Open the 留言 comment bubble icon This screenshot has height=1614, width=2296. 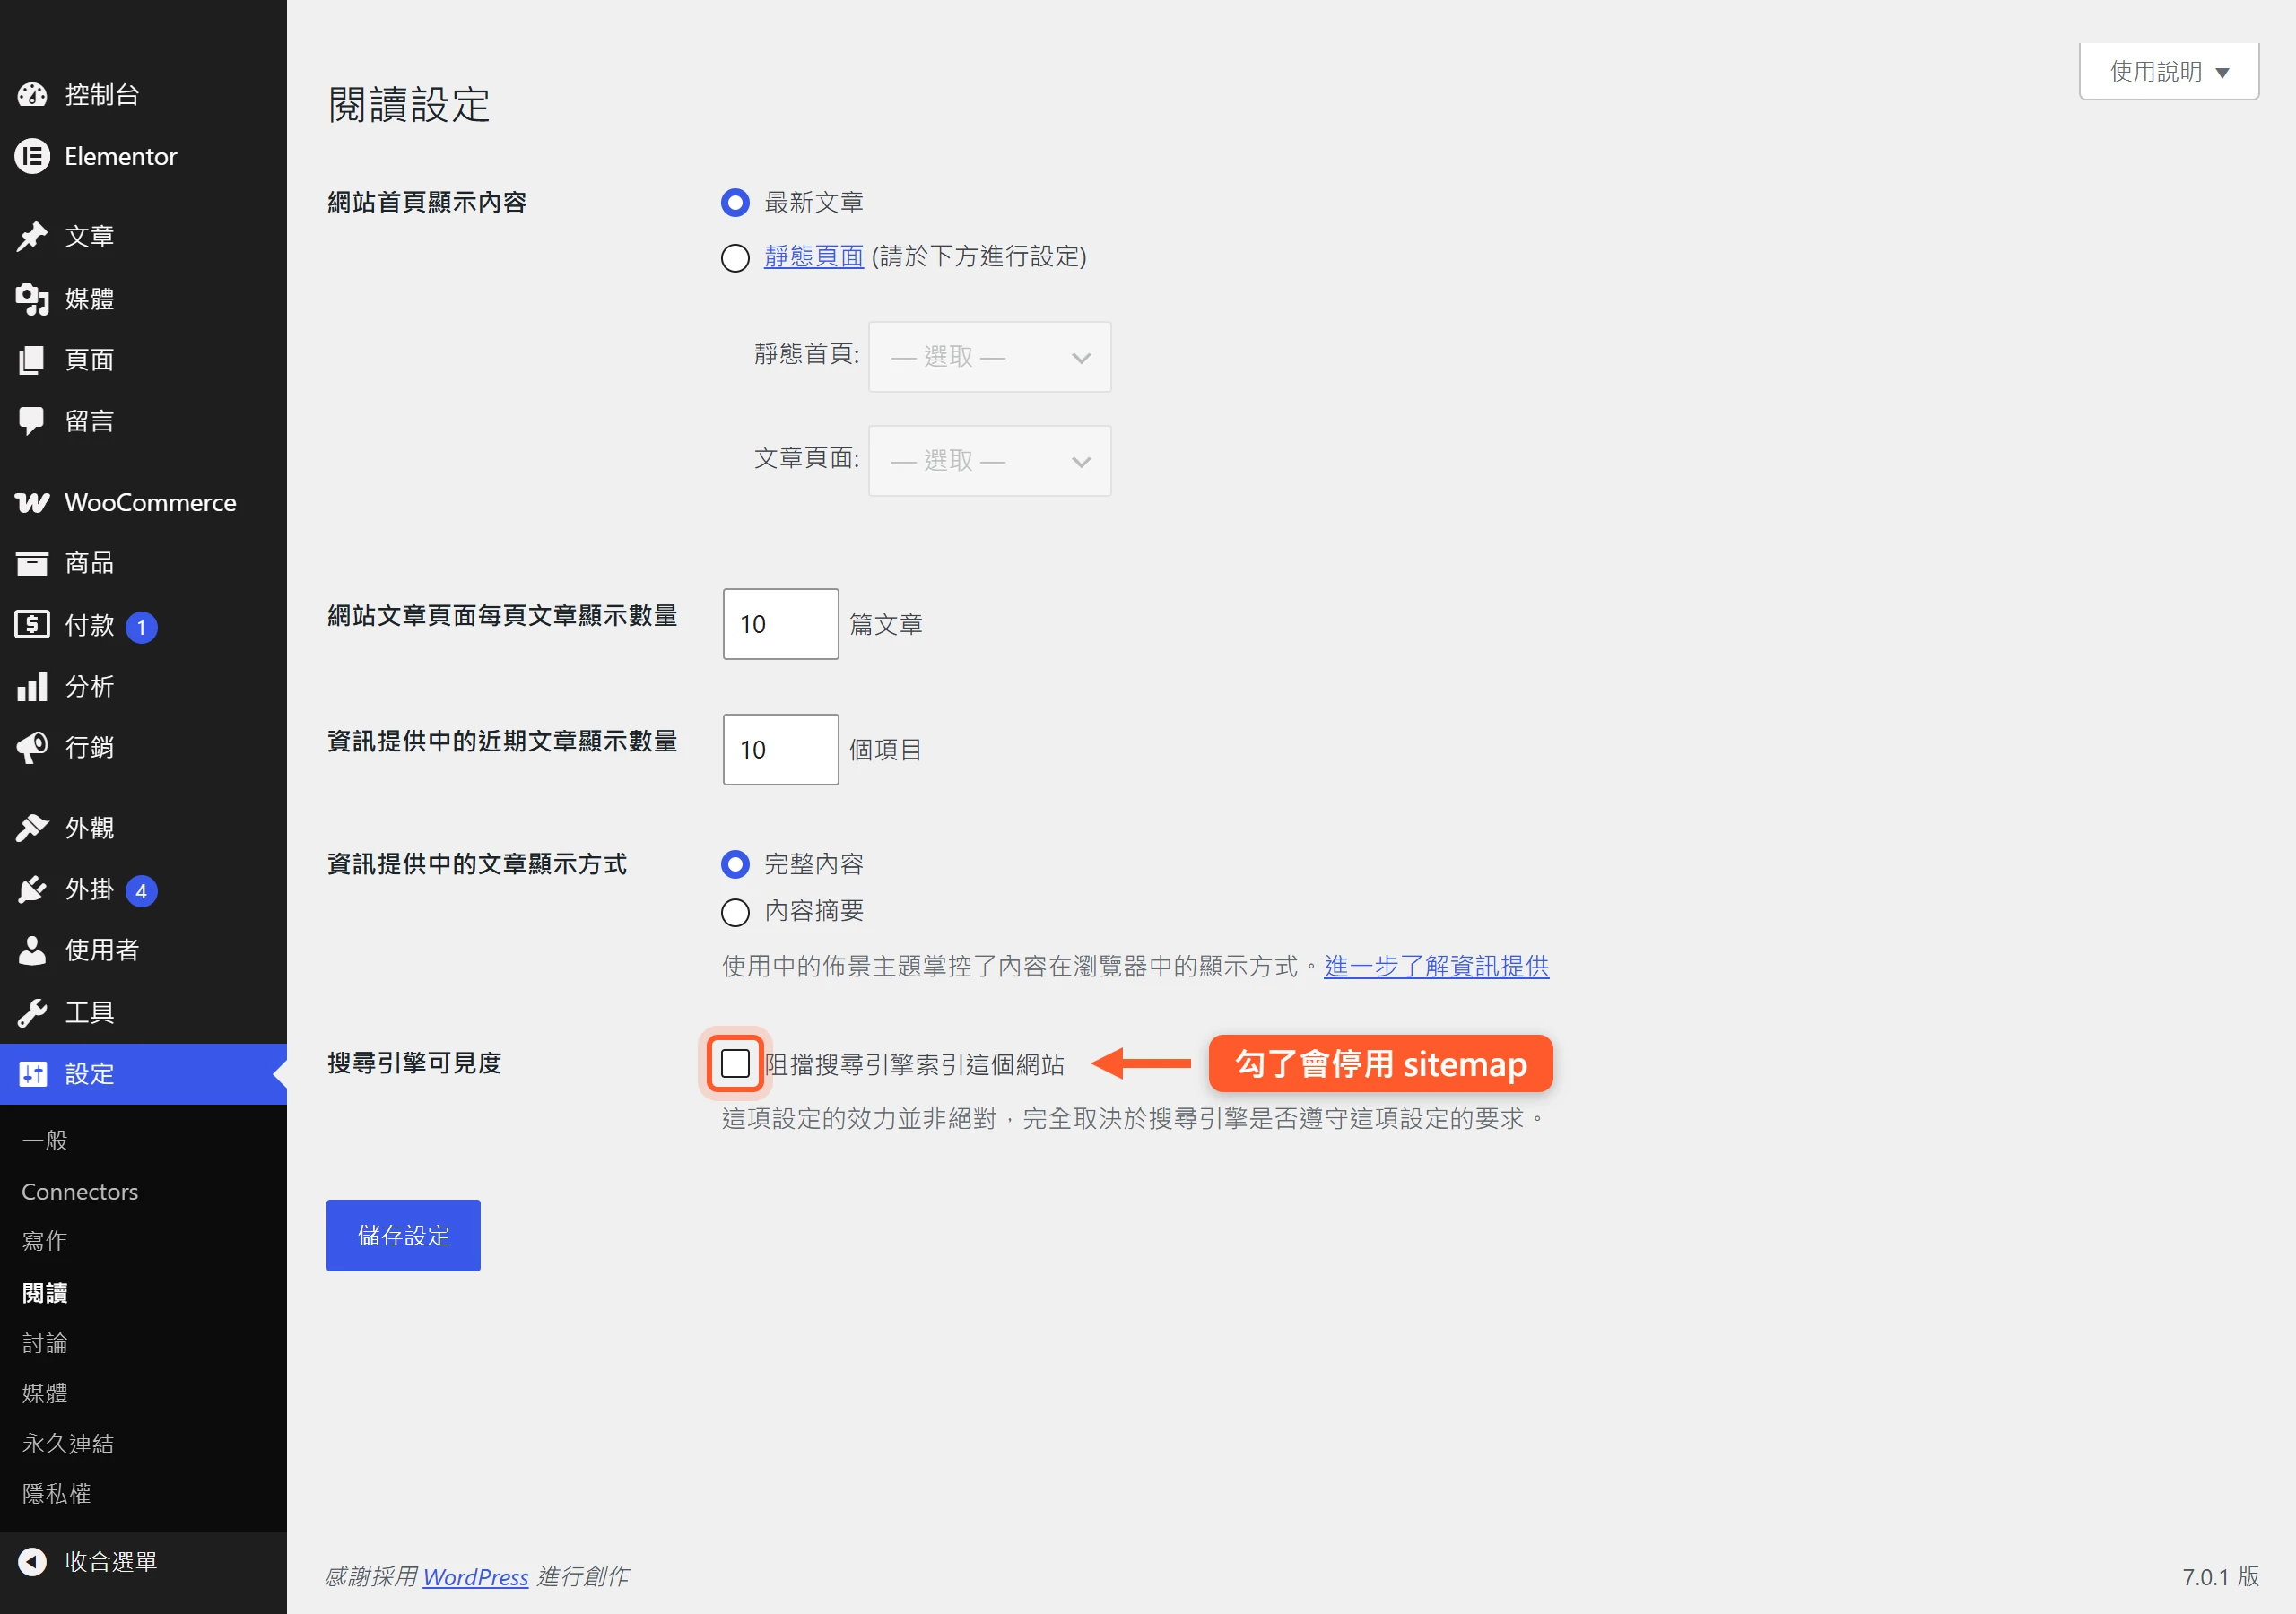click(32, 421)
